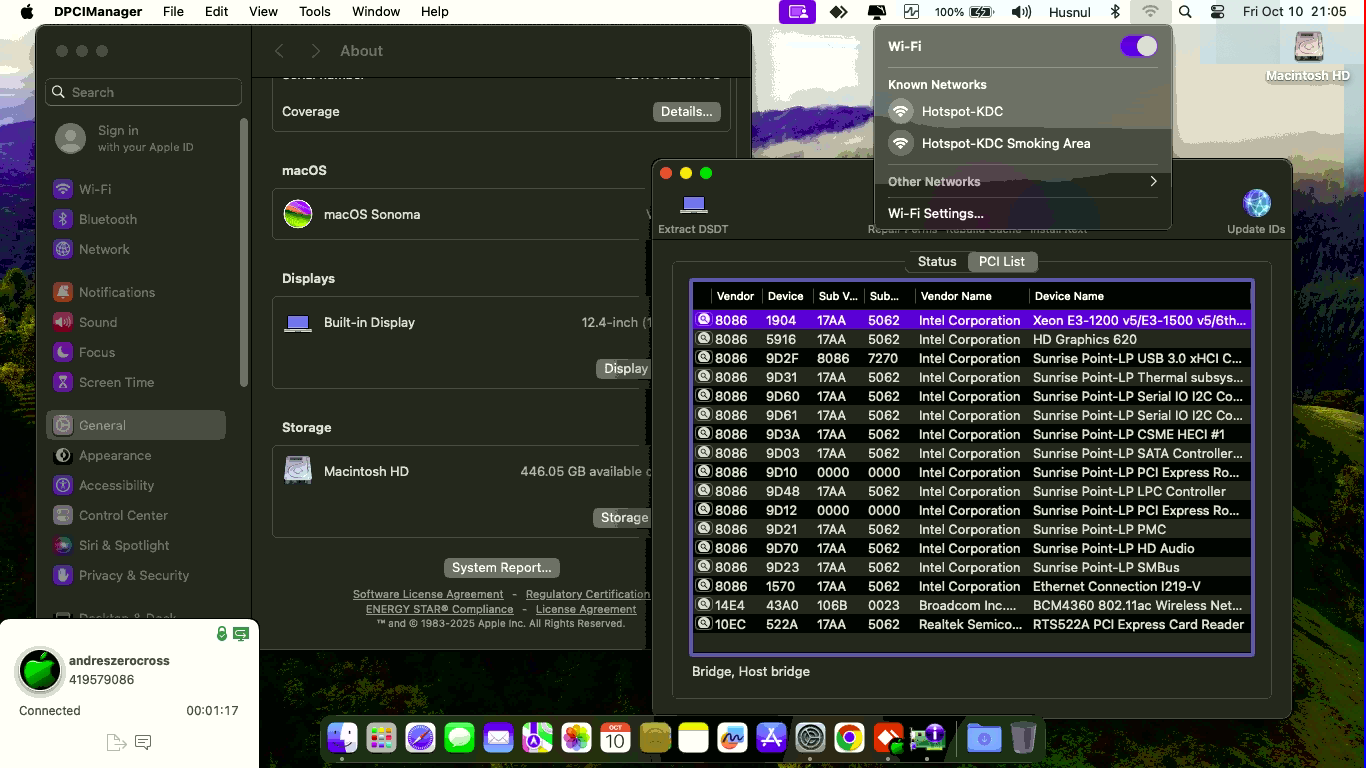Open the File menu
The width and height of the screenshot is (1366, 768).
pyautogui.click(x=173, y=12)
